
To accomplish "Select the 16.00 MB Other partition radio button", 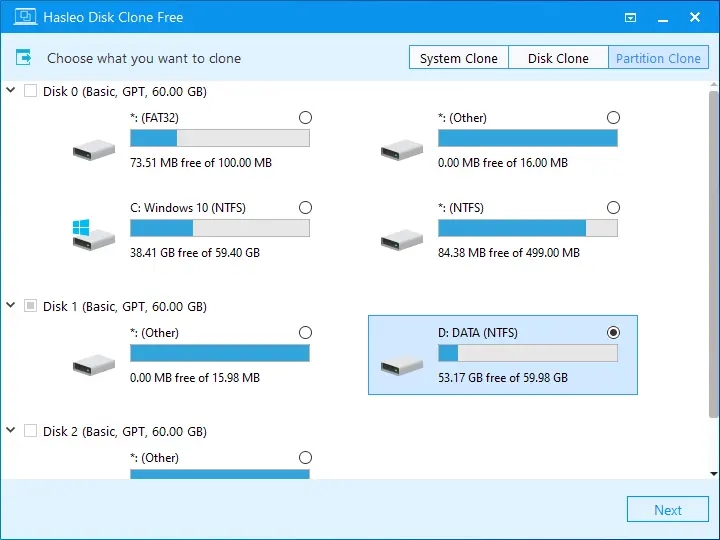I will coord(613,118).
